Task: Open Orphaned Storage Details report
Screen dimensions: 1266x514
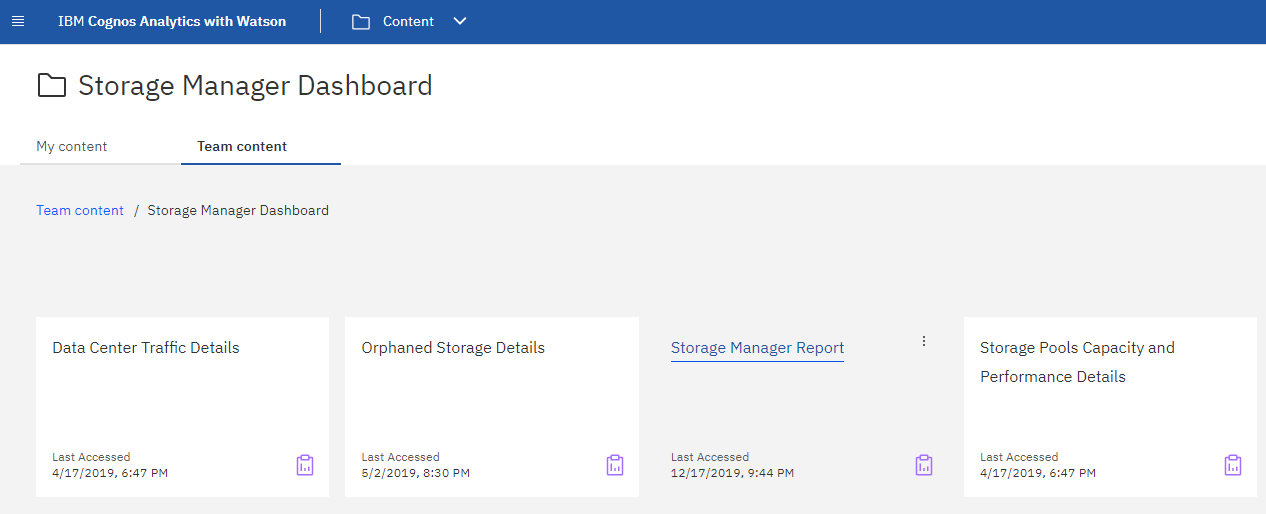Action: tap(453, 348)
